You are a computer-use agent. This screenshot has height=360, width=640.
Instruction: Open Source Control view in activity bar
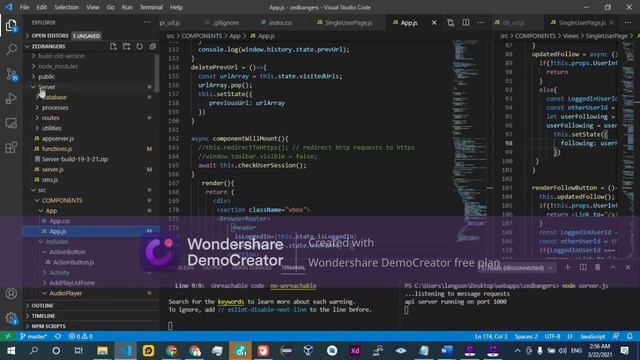pos(11,74)
